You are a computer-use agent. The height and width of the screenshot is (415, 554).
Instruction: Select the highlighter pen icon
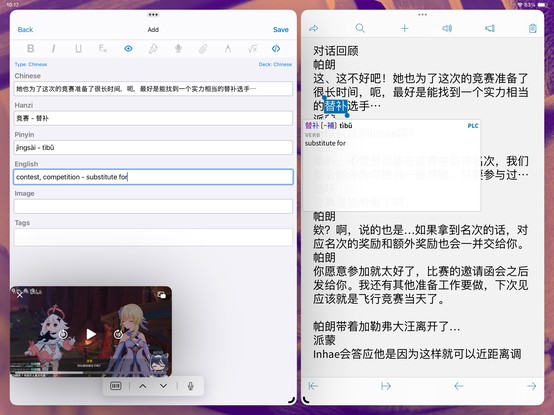(x=153, y=48)
